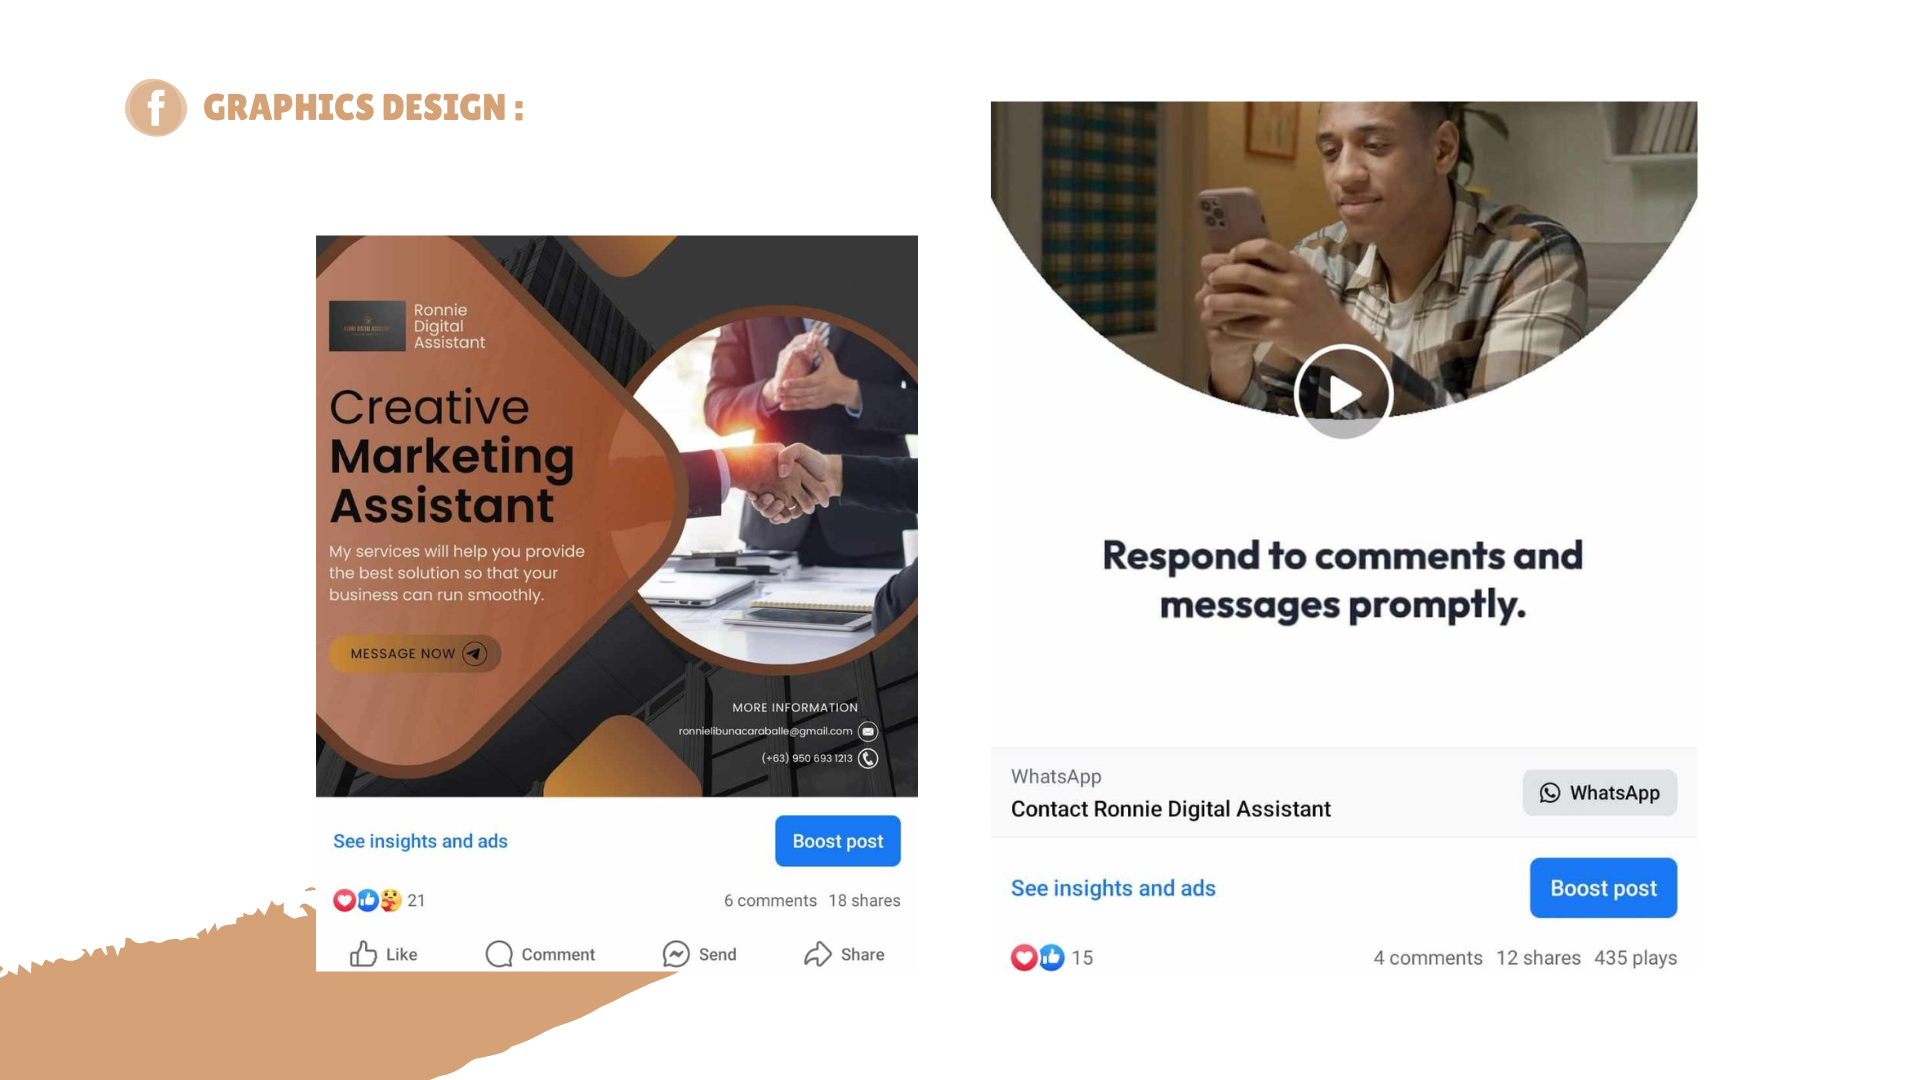View the 21 reactions on left post

(x=379, y=900)
